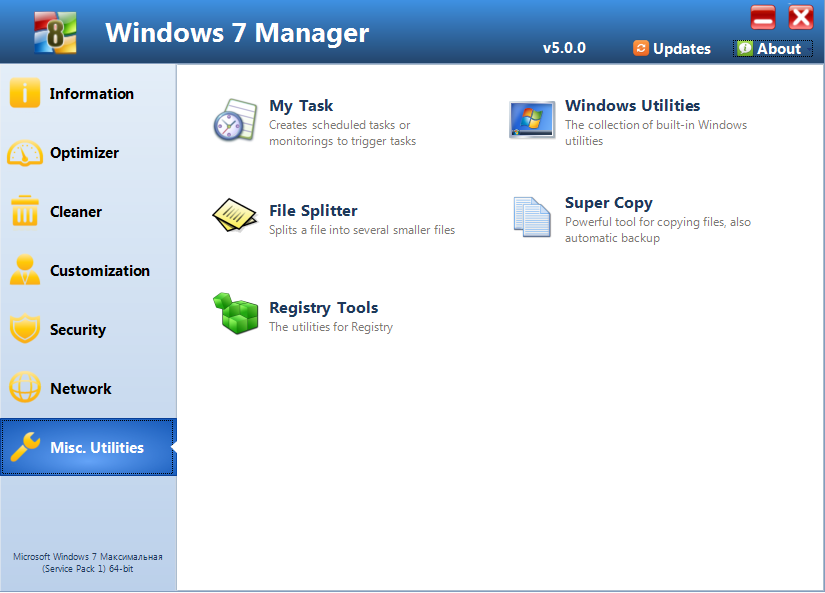
Task: Select the Information section icon
Action: click(x=24, y=93)
